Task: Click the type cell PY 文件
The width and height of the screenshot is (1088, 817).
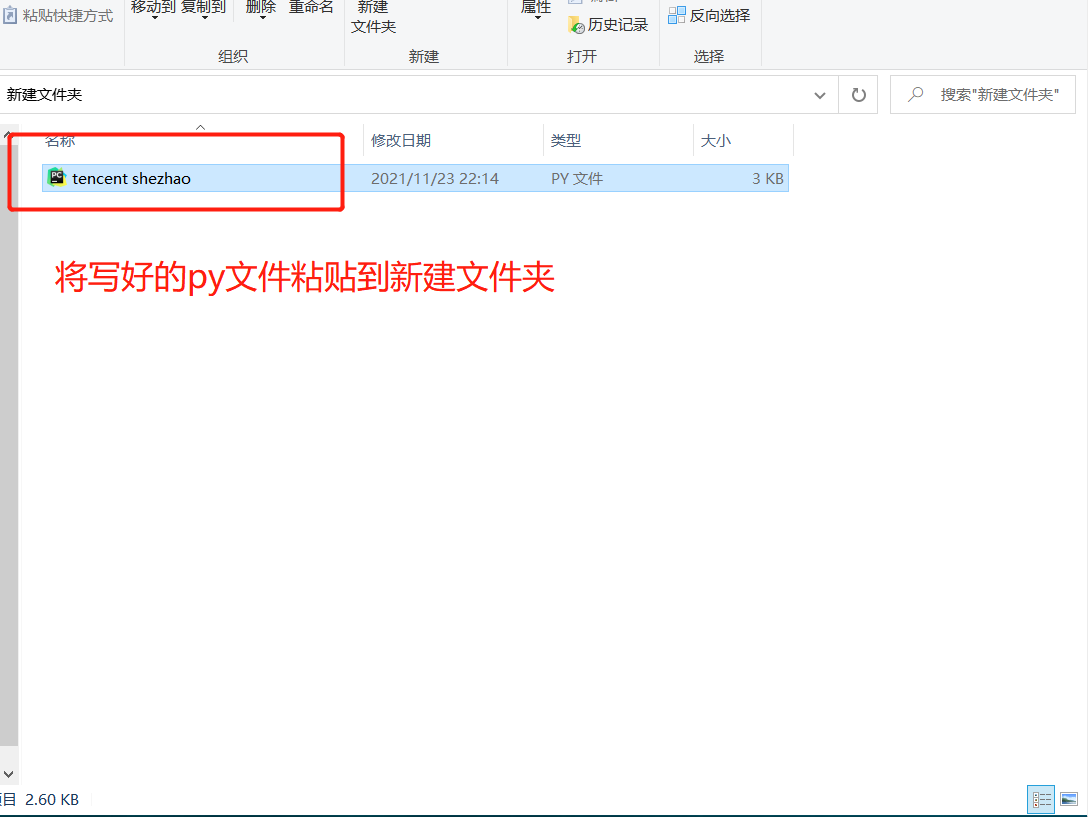Action: 577,178
